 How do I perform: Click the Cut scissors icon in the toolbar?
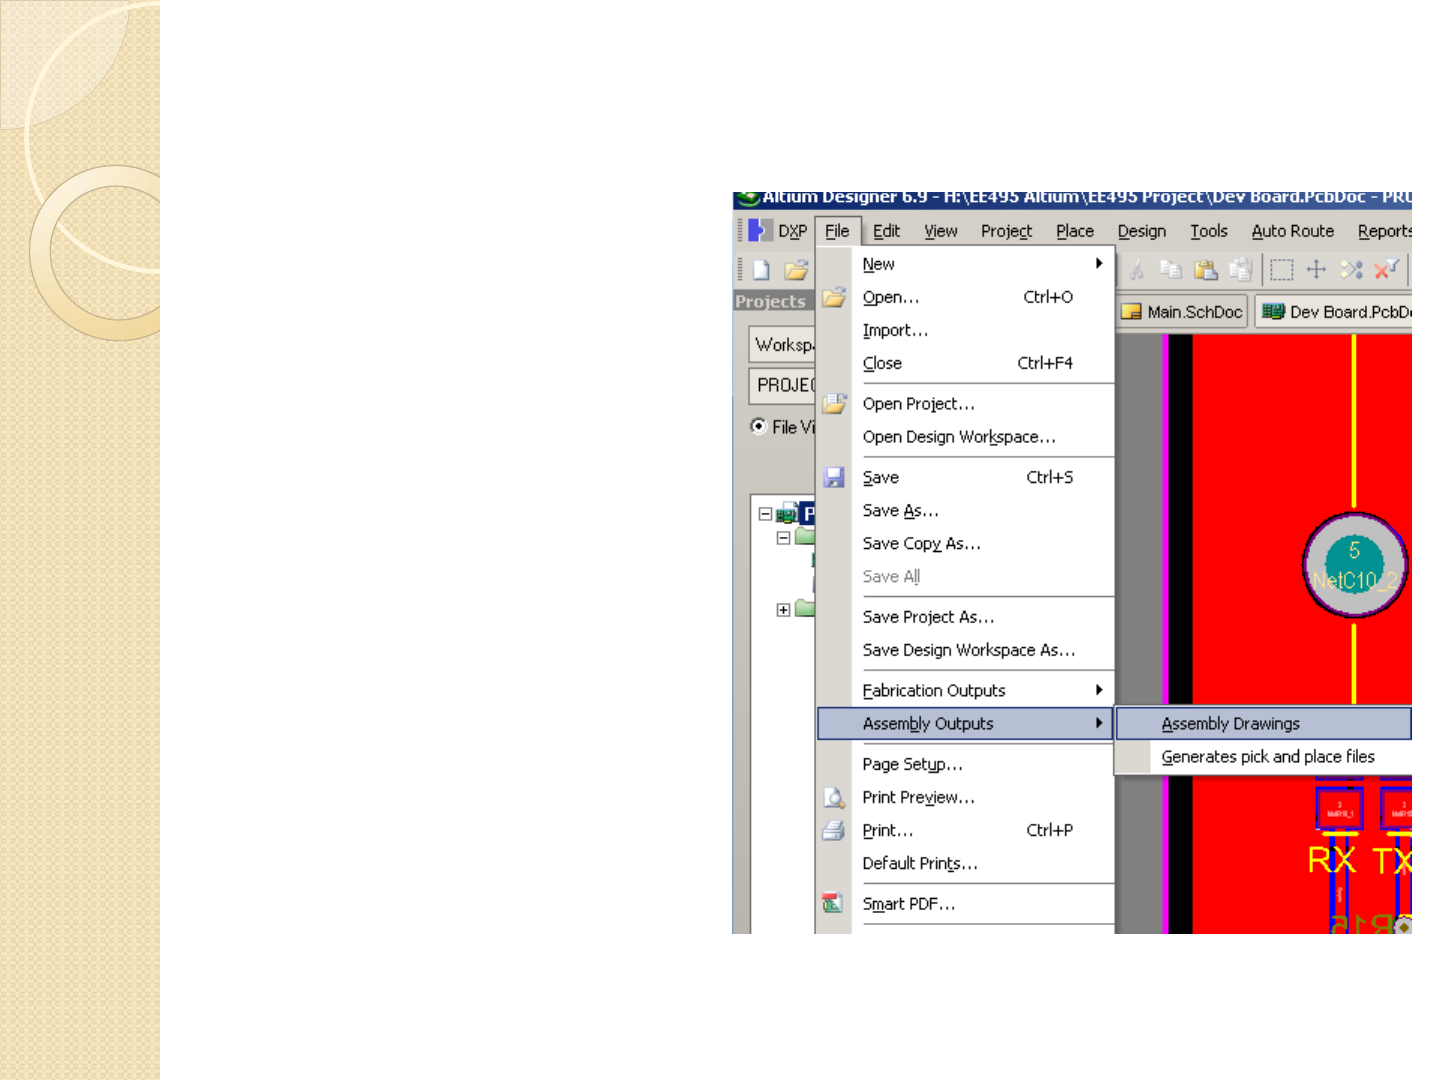point(1136,269)
